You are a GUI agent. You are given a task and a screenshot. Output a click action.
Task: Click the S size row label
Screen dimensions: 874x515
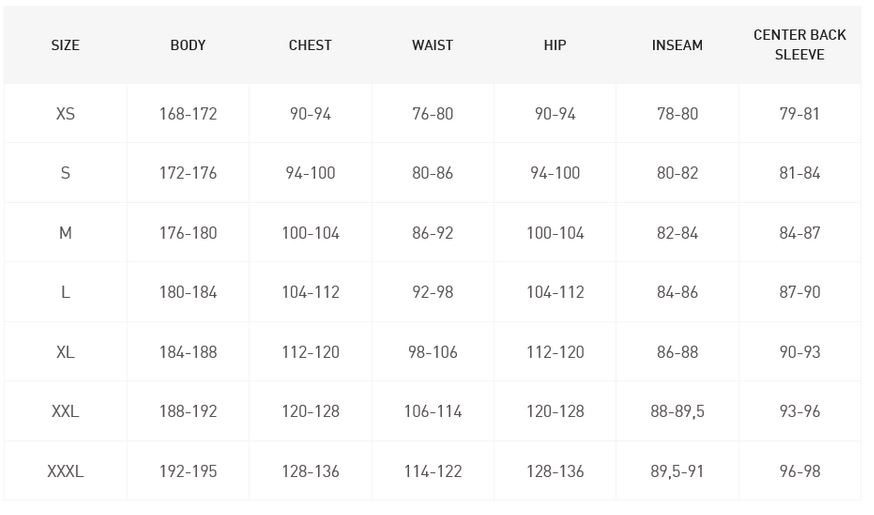pos(65,173)
